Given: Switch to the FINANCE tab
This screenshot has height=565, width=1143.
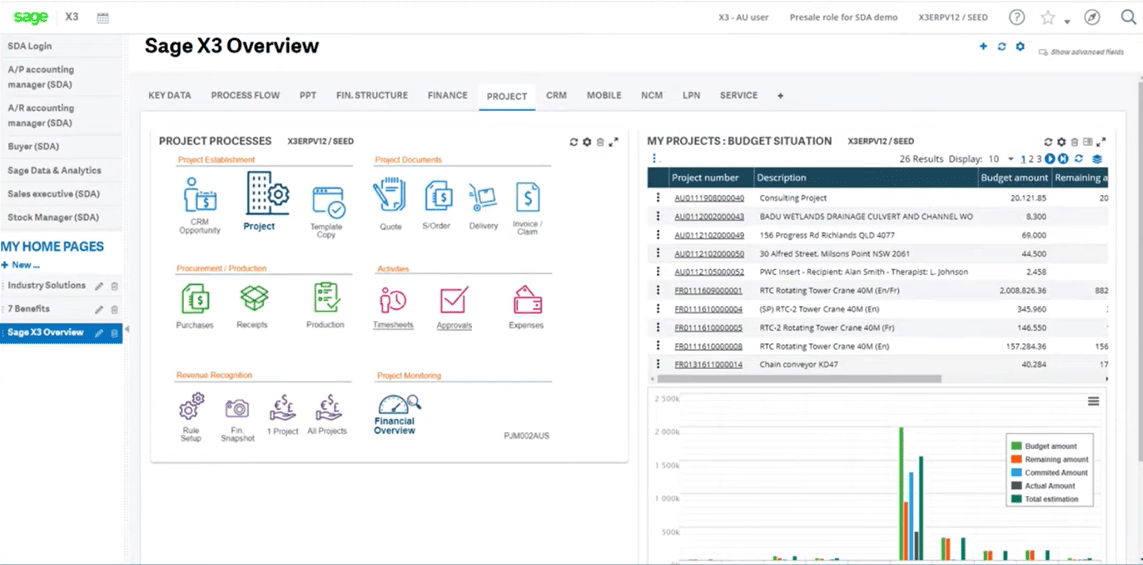Looking at the screenshot, I should point(448,96).
